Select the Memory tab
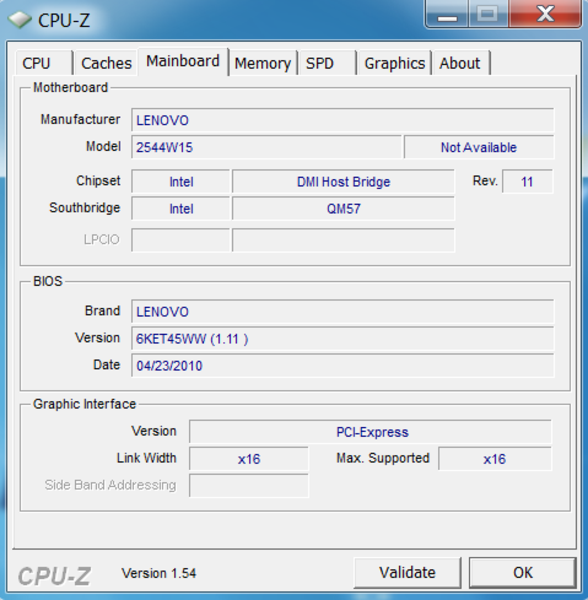Viewport: 588px width, 600px height. point(263,63)
